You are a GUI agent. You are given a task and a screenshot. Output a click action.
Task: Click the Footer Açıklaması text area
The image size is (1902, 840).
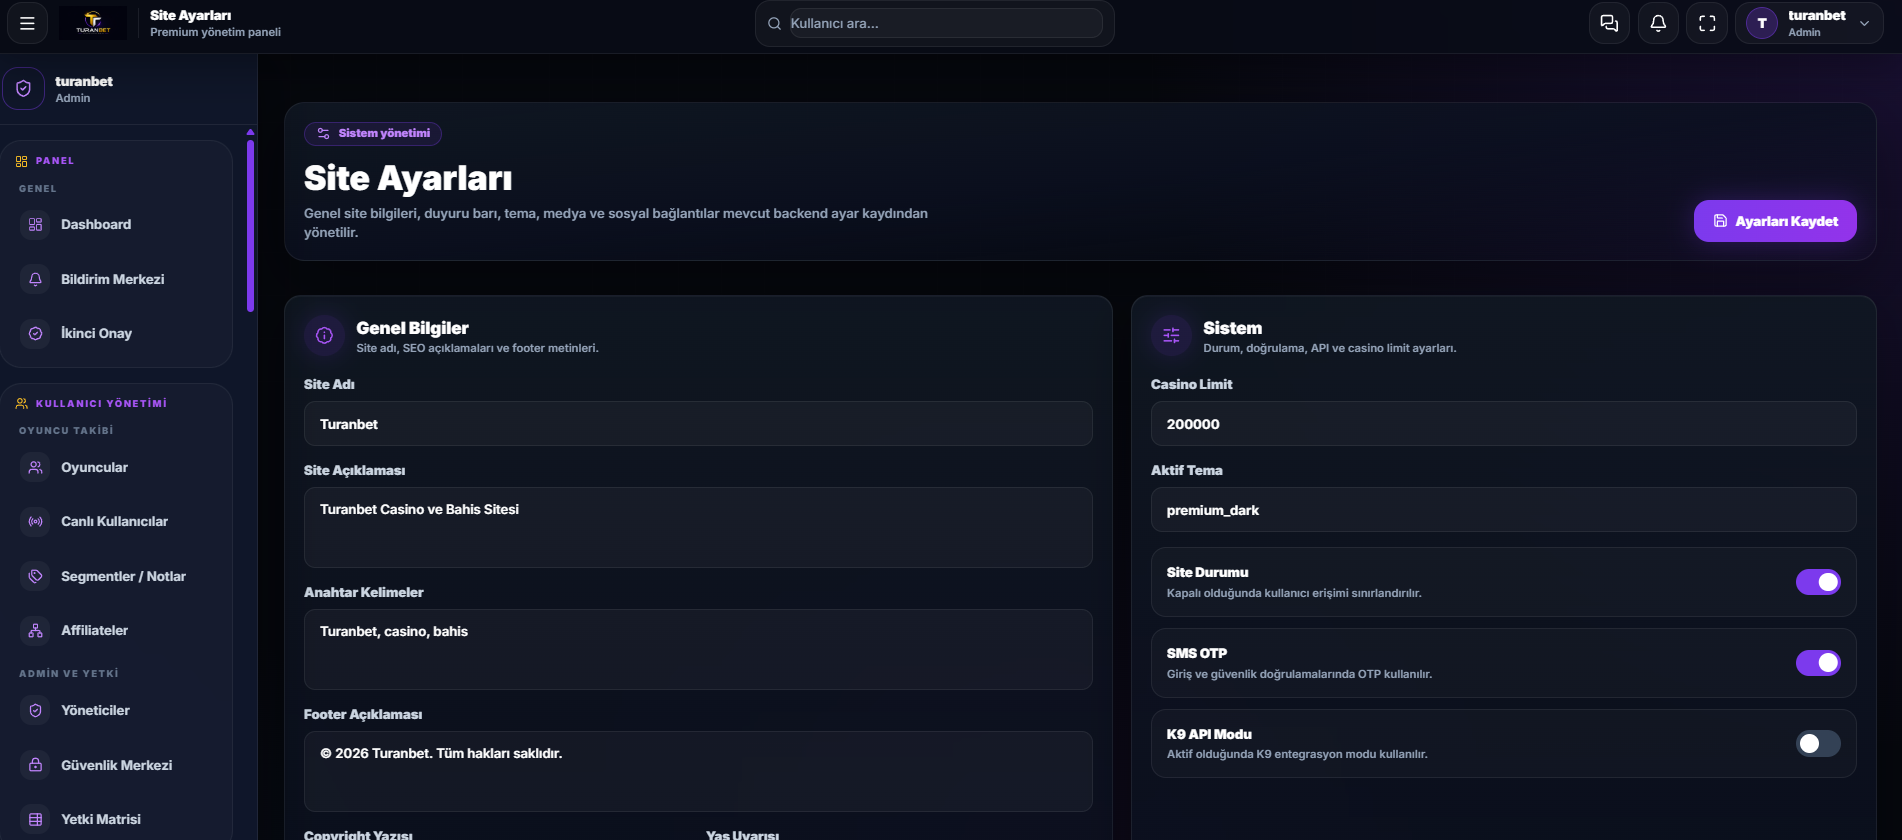click(698, 771)
